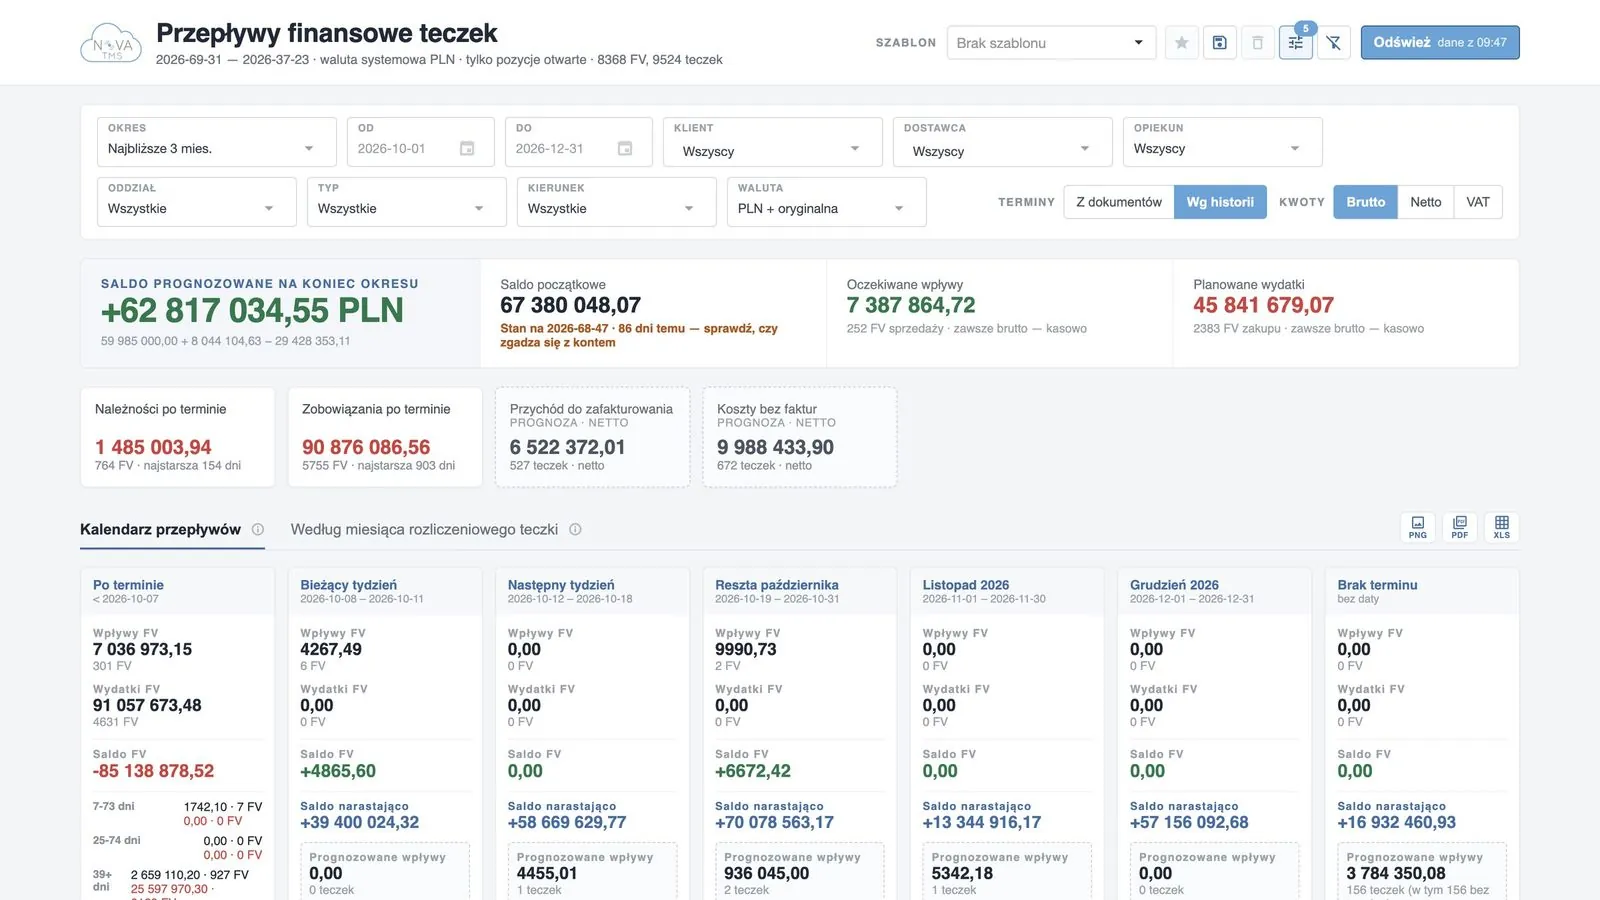Show info icon beside Kalendarz przepływów
Image resolution: width=1600 pixels, height=900 pixels.
[258, 529]
